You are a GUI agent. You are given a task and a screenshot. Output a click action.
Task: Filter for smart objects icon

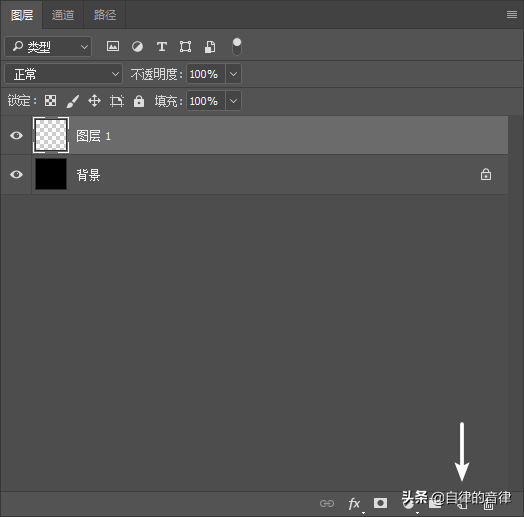(x=210, y=46)
